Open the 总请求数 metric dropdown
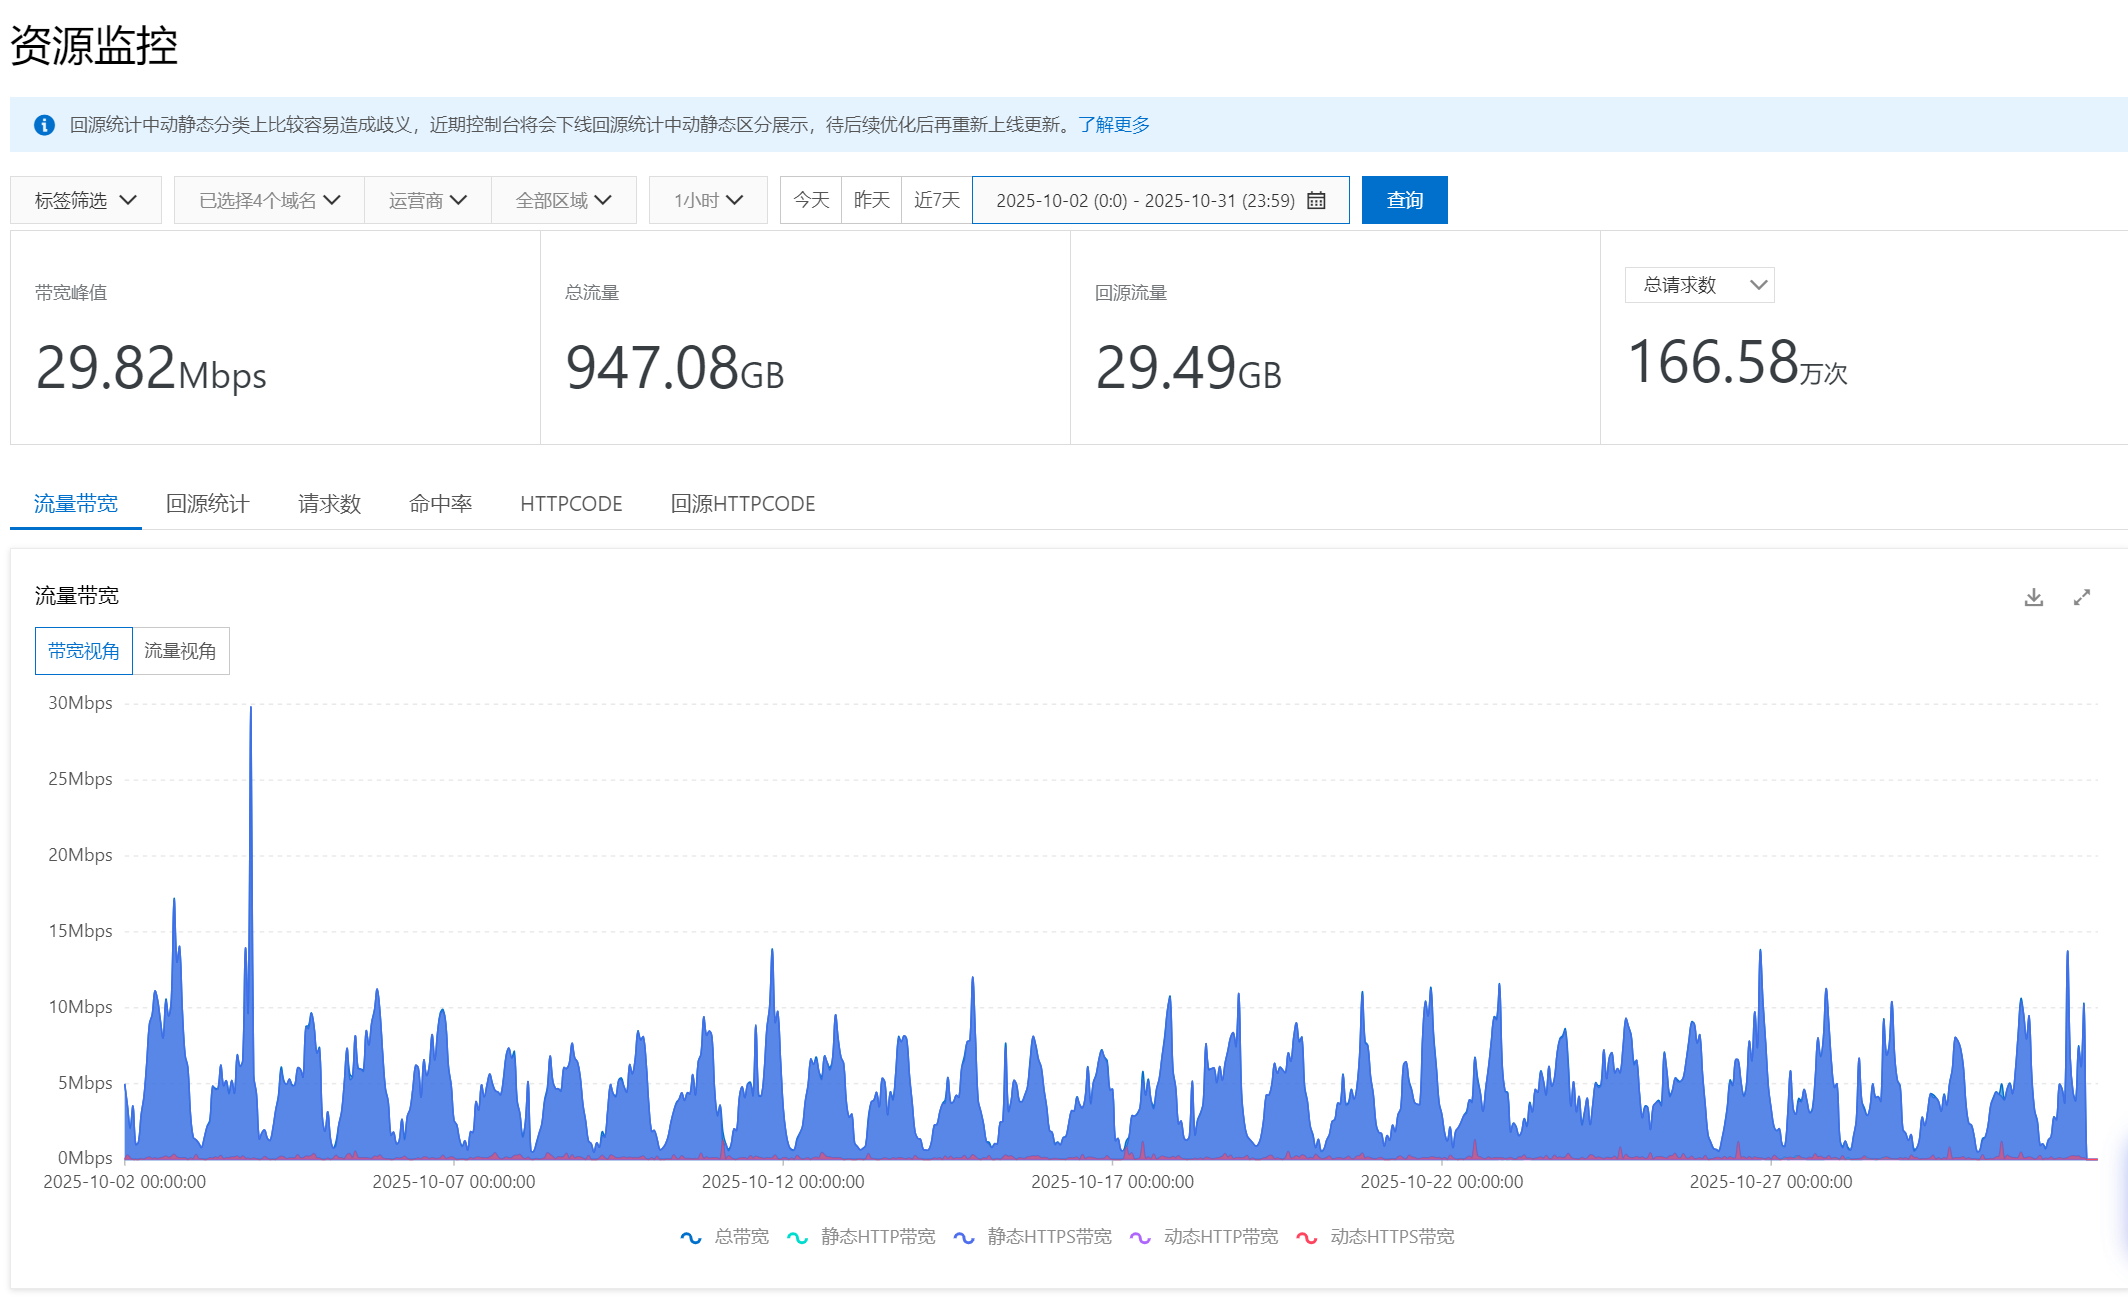This screenshot has width=2128, height=1300. coord(1699,285)
